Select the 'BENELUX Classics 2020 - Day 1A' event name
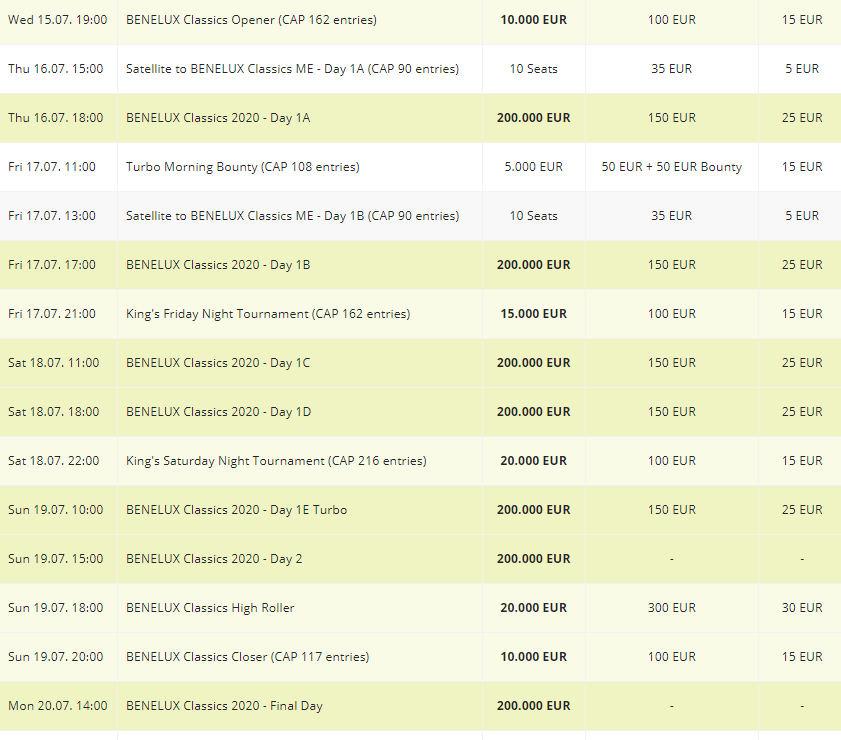Screen dimensions: 841x740 [x=218, y=118]
